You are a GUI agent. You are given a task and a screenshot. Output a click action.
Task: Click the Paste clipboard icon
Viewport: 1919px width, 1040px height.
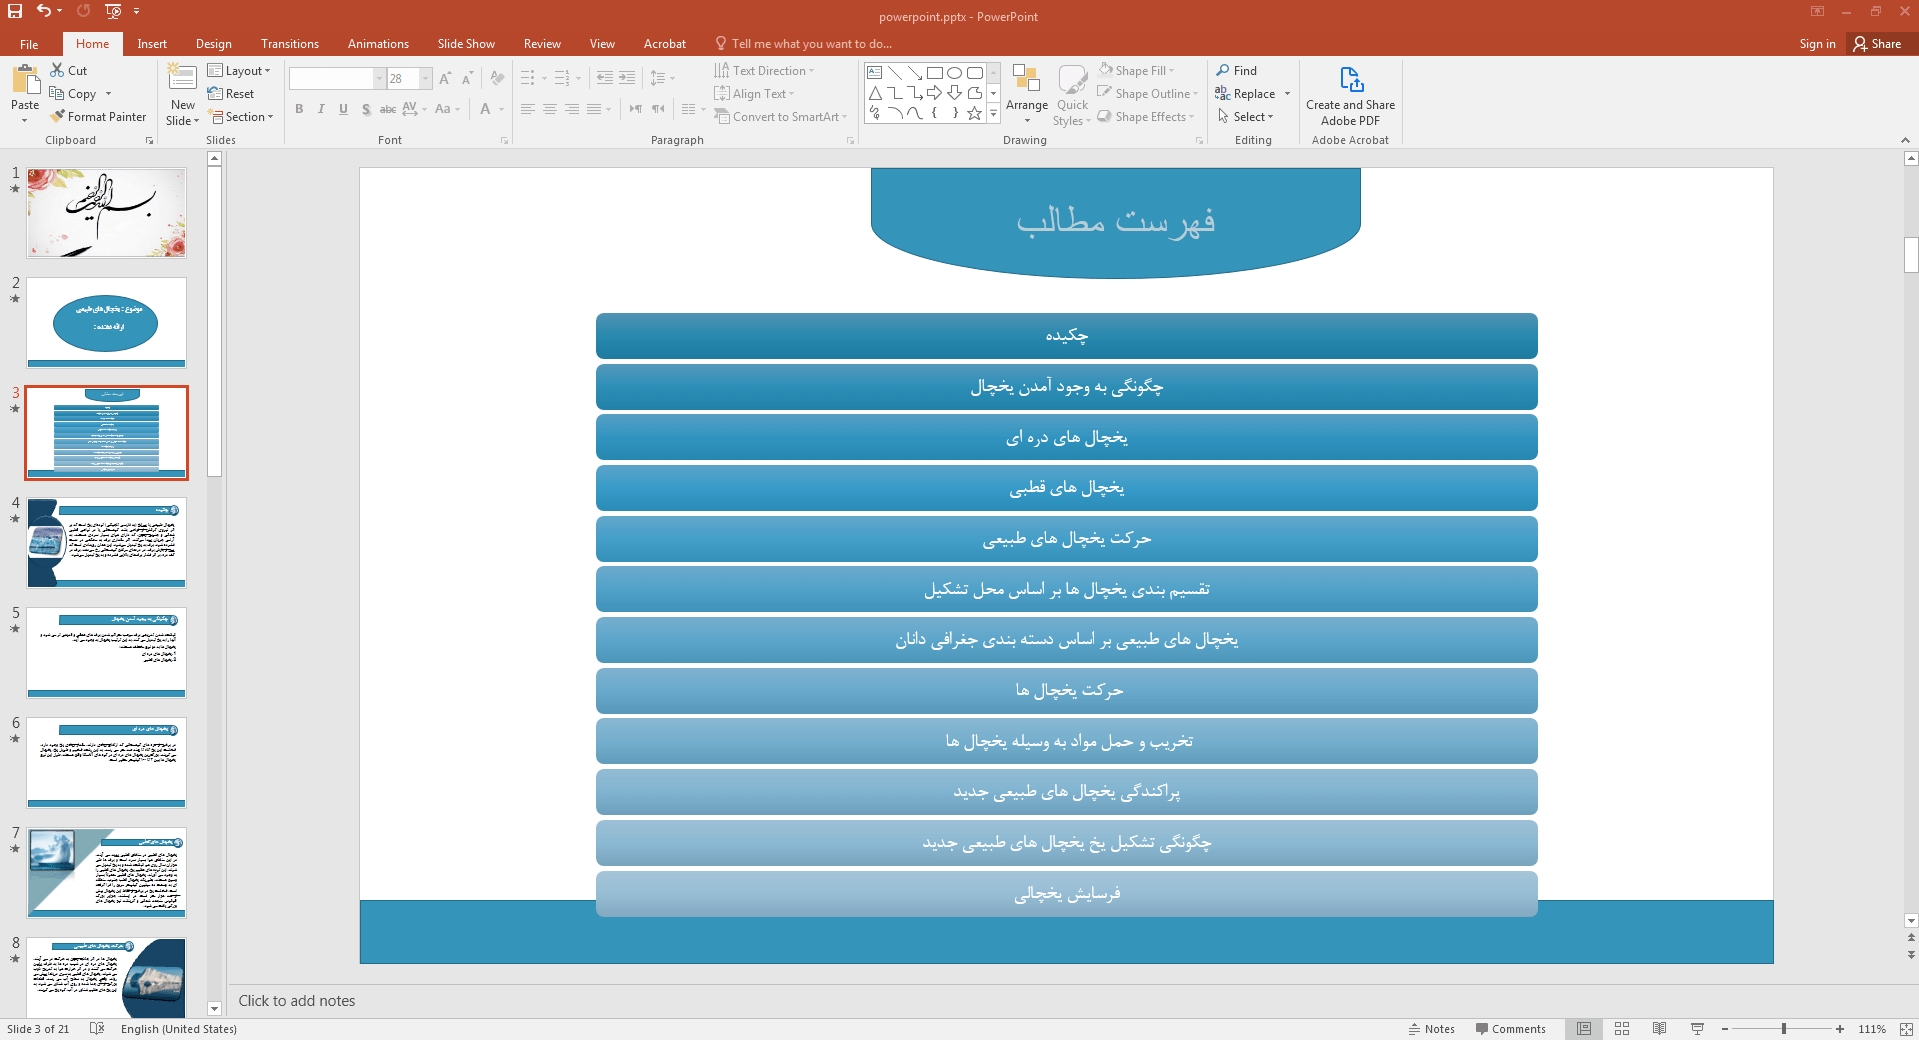(x=25, y=80)
